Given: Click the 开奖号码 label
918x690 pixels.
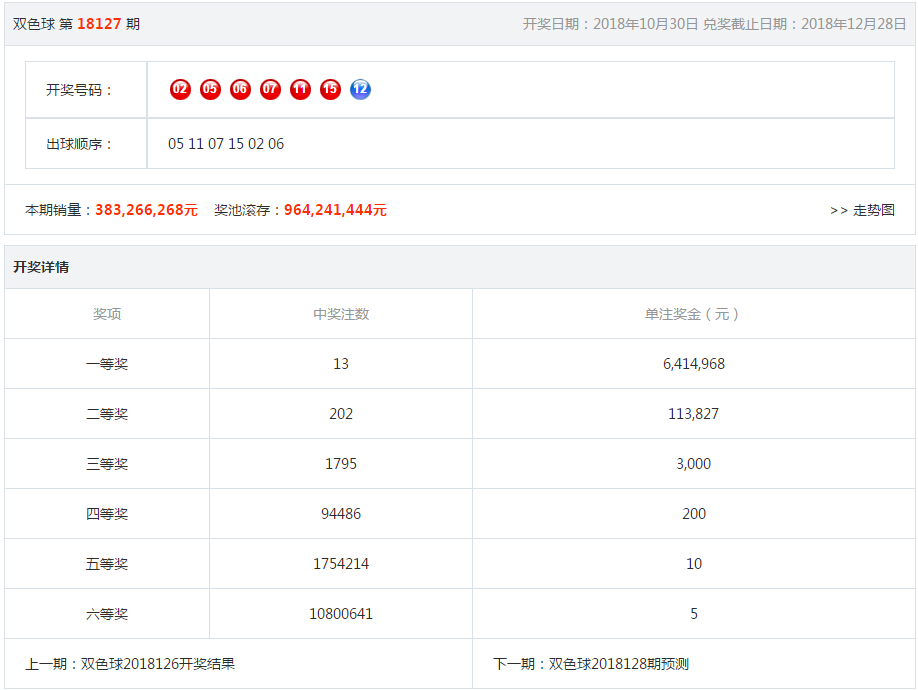Looking at the screenshot, I should (x=78, y=90).
